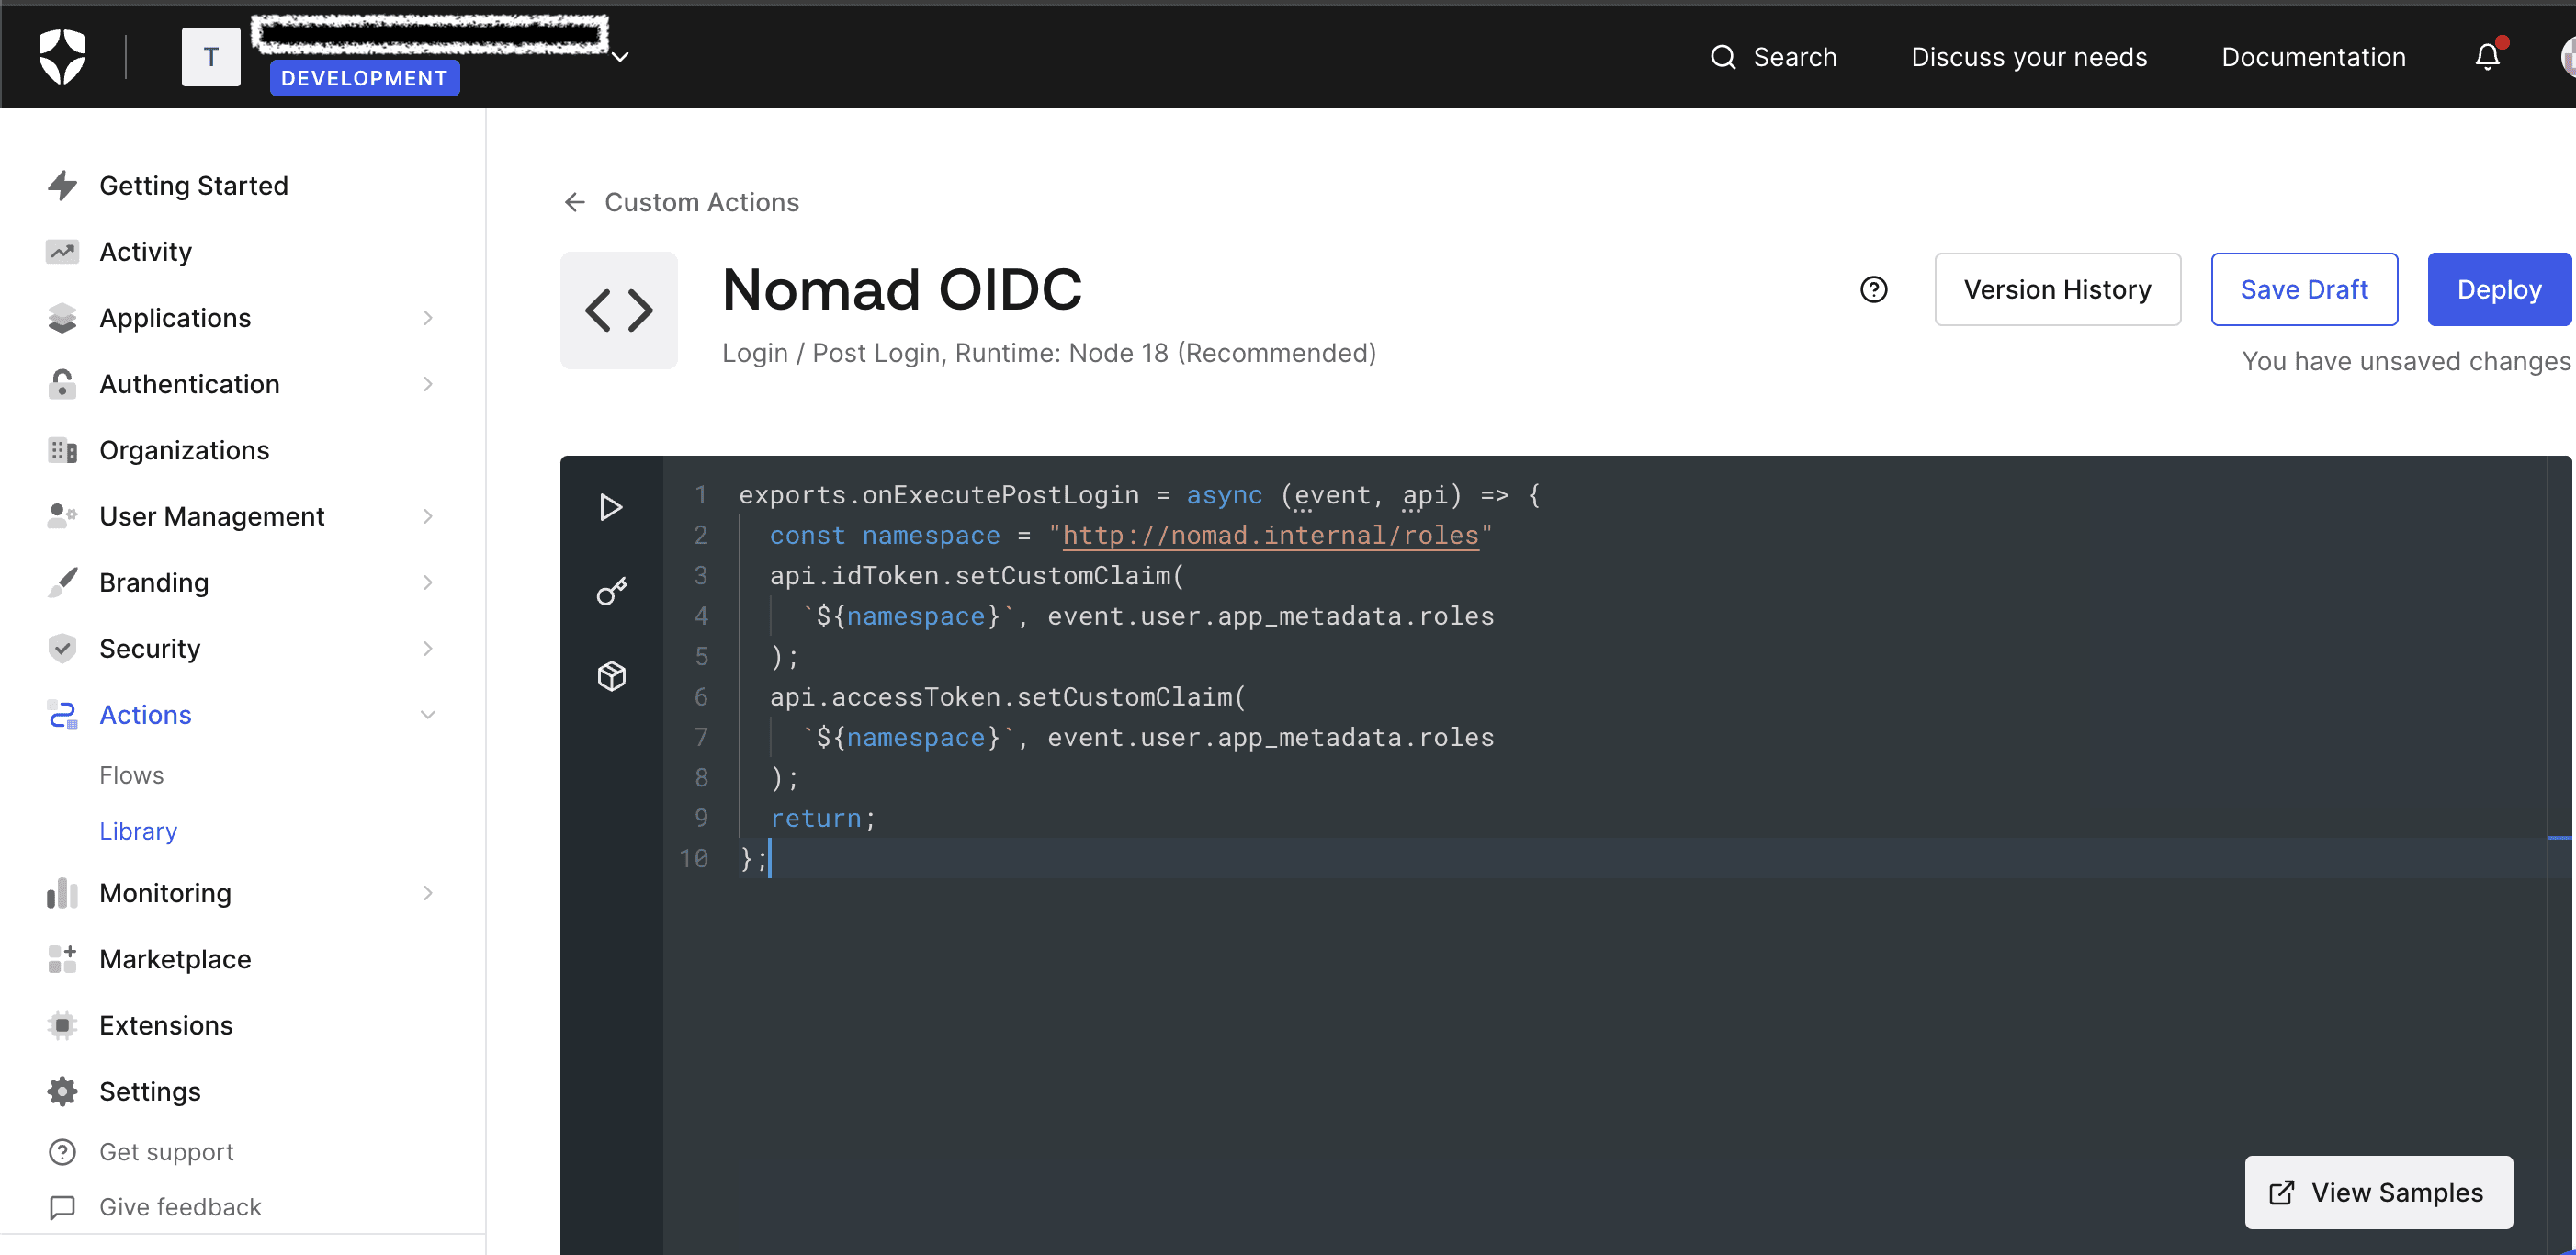The width and height of the screenshot is (2576, 1255).
Task: Click the Key/Secrets icon in editor sidebar
Action: (x=609, y=590)
